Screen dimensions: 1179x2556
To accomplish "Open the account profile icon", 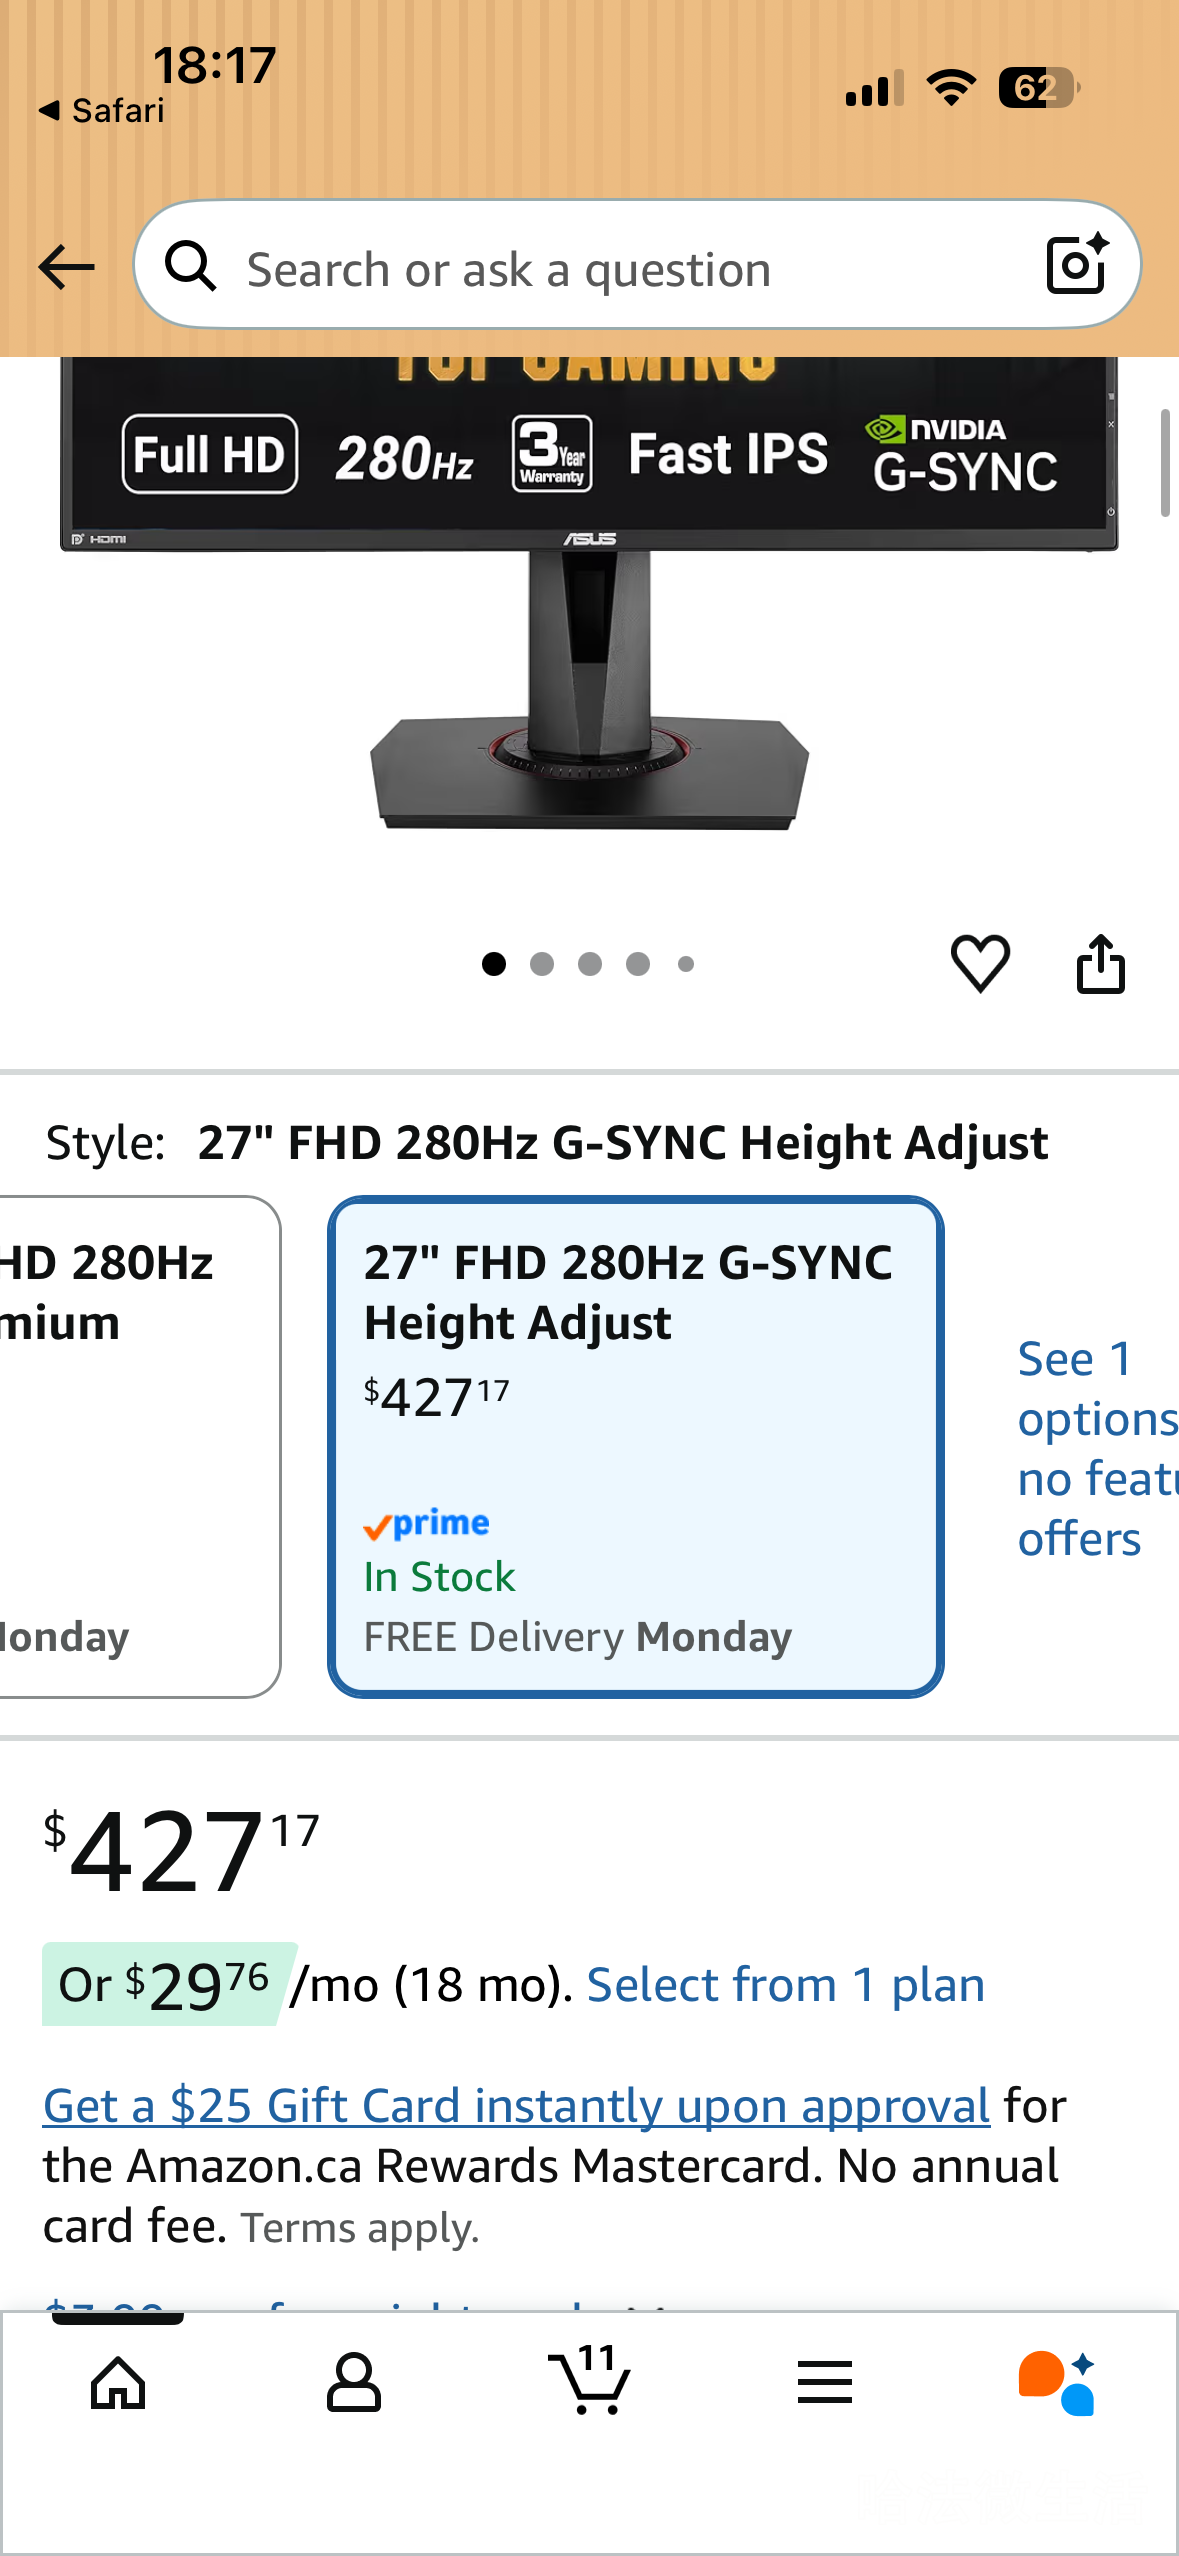I will (x=354, y=2382).
